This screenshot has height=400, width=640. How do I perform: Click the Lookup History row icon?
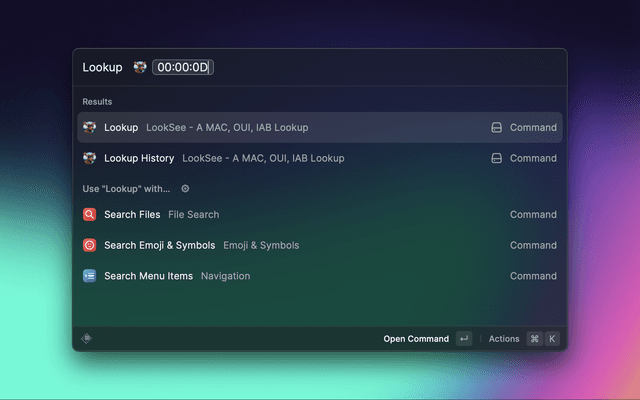(90, 158)
